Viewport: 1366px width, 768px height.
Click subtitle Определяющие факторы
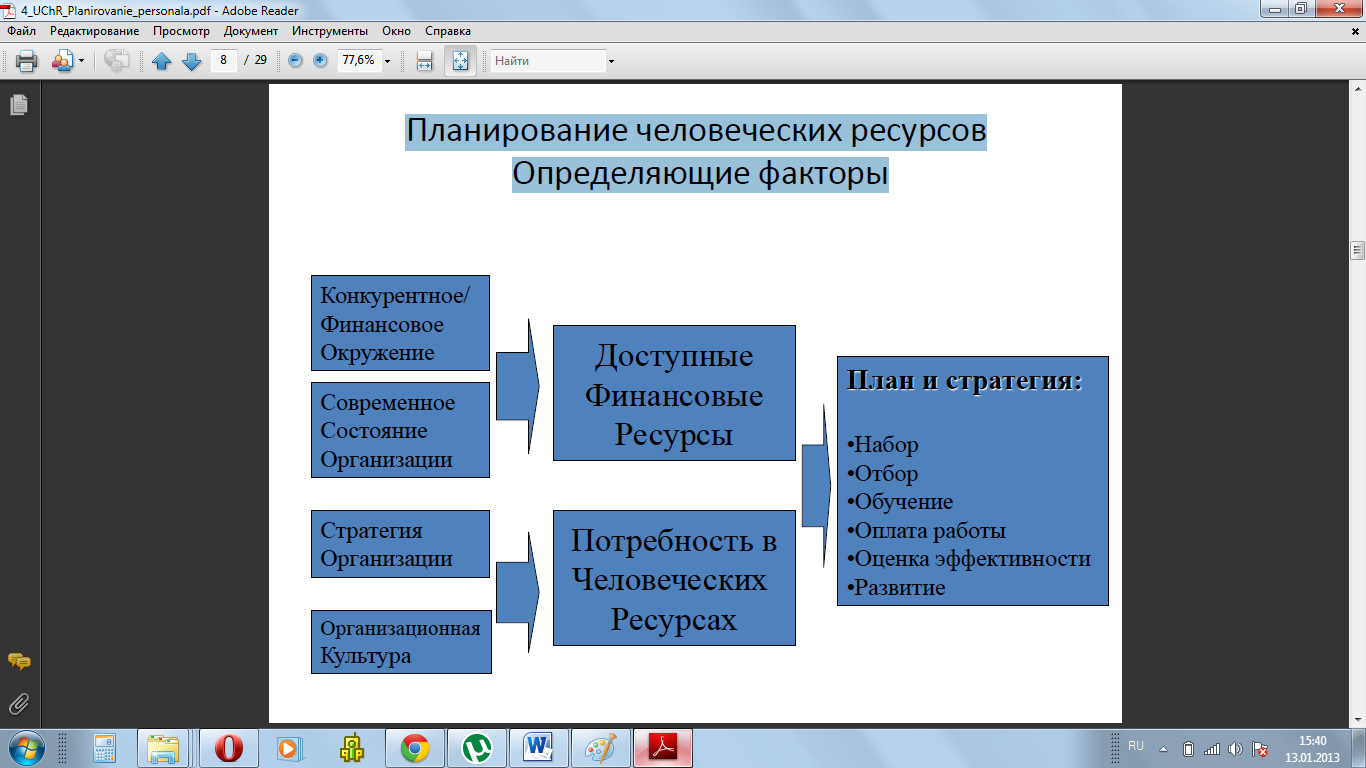(700, 175)
